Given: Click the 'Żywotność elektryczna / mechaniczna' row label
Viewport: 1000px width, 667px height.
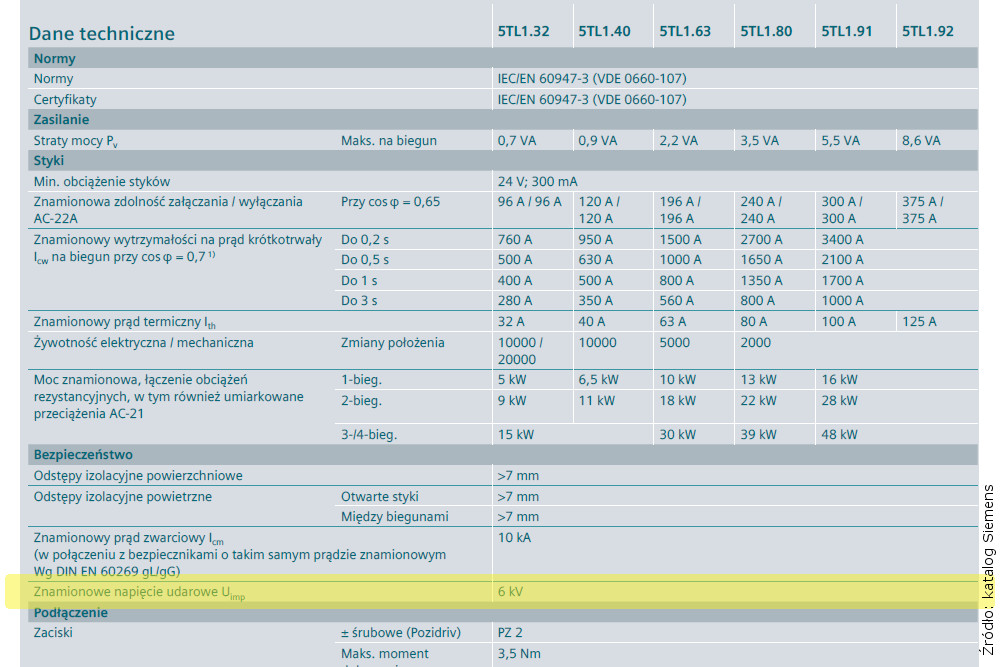Looking at the screenshot, I should point(144,343).
